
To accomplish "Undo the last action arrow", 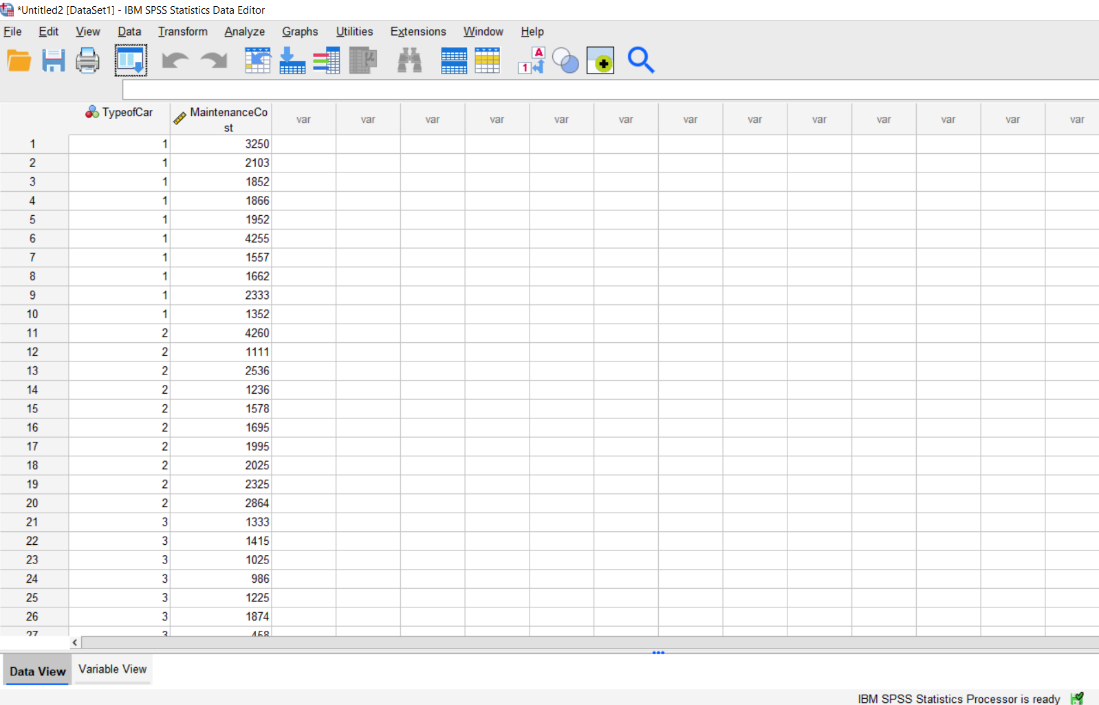I will (x=175, y=61).
